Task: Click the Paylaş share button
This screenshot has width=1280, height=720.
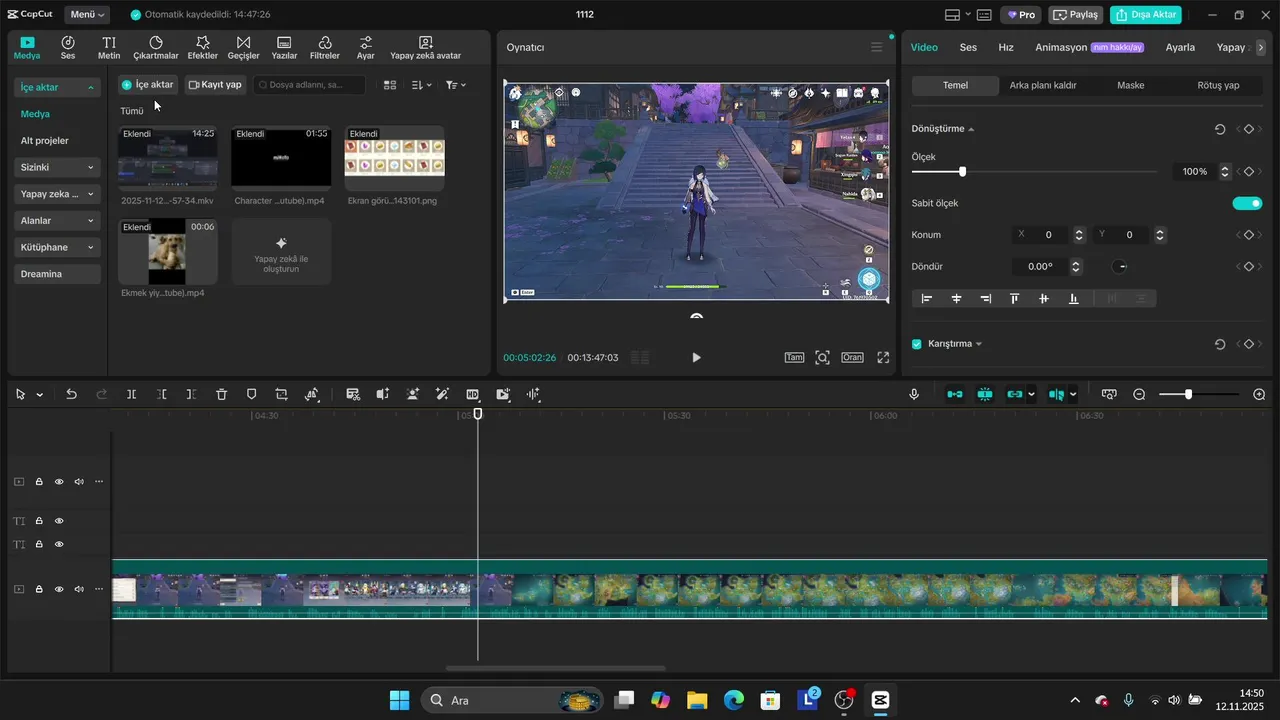Action: pos(1075,15)
